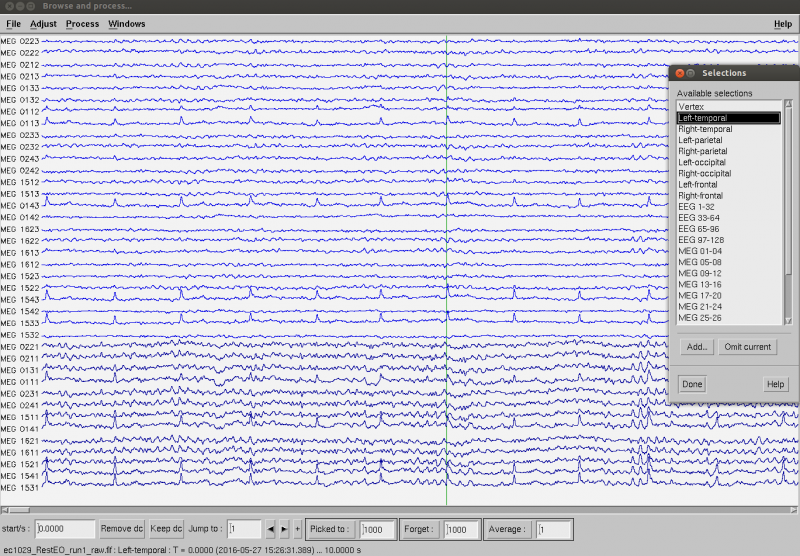Close the Selections dialog window
Viewport: 800px width, 556px height.
click(680, 73)
